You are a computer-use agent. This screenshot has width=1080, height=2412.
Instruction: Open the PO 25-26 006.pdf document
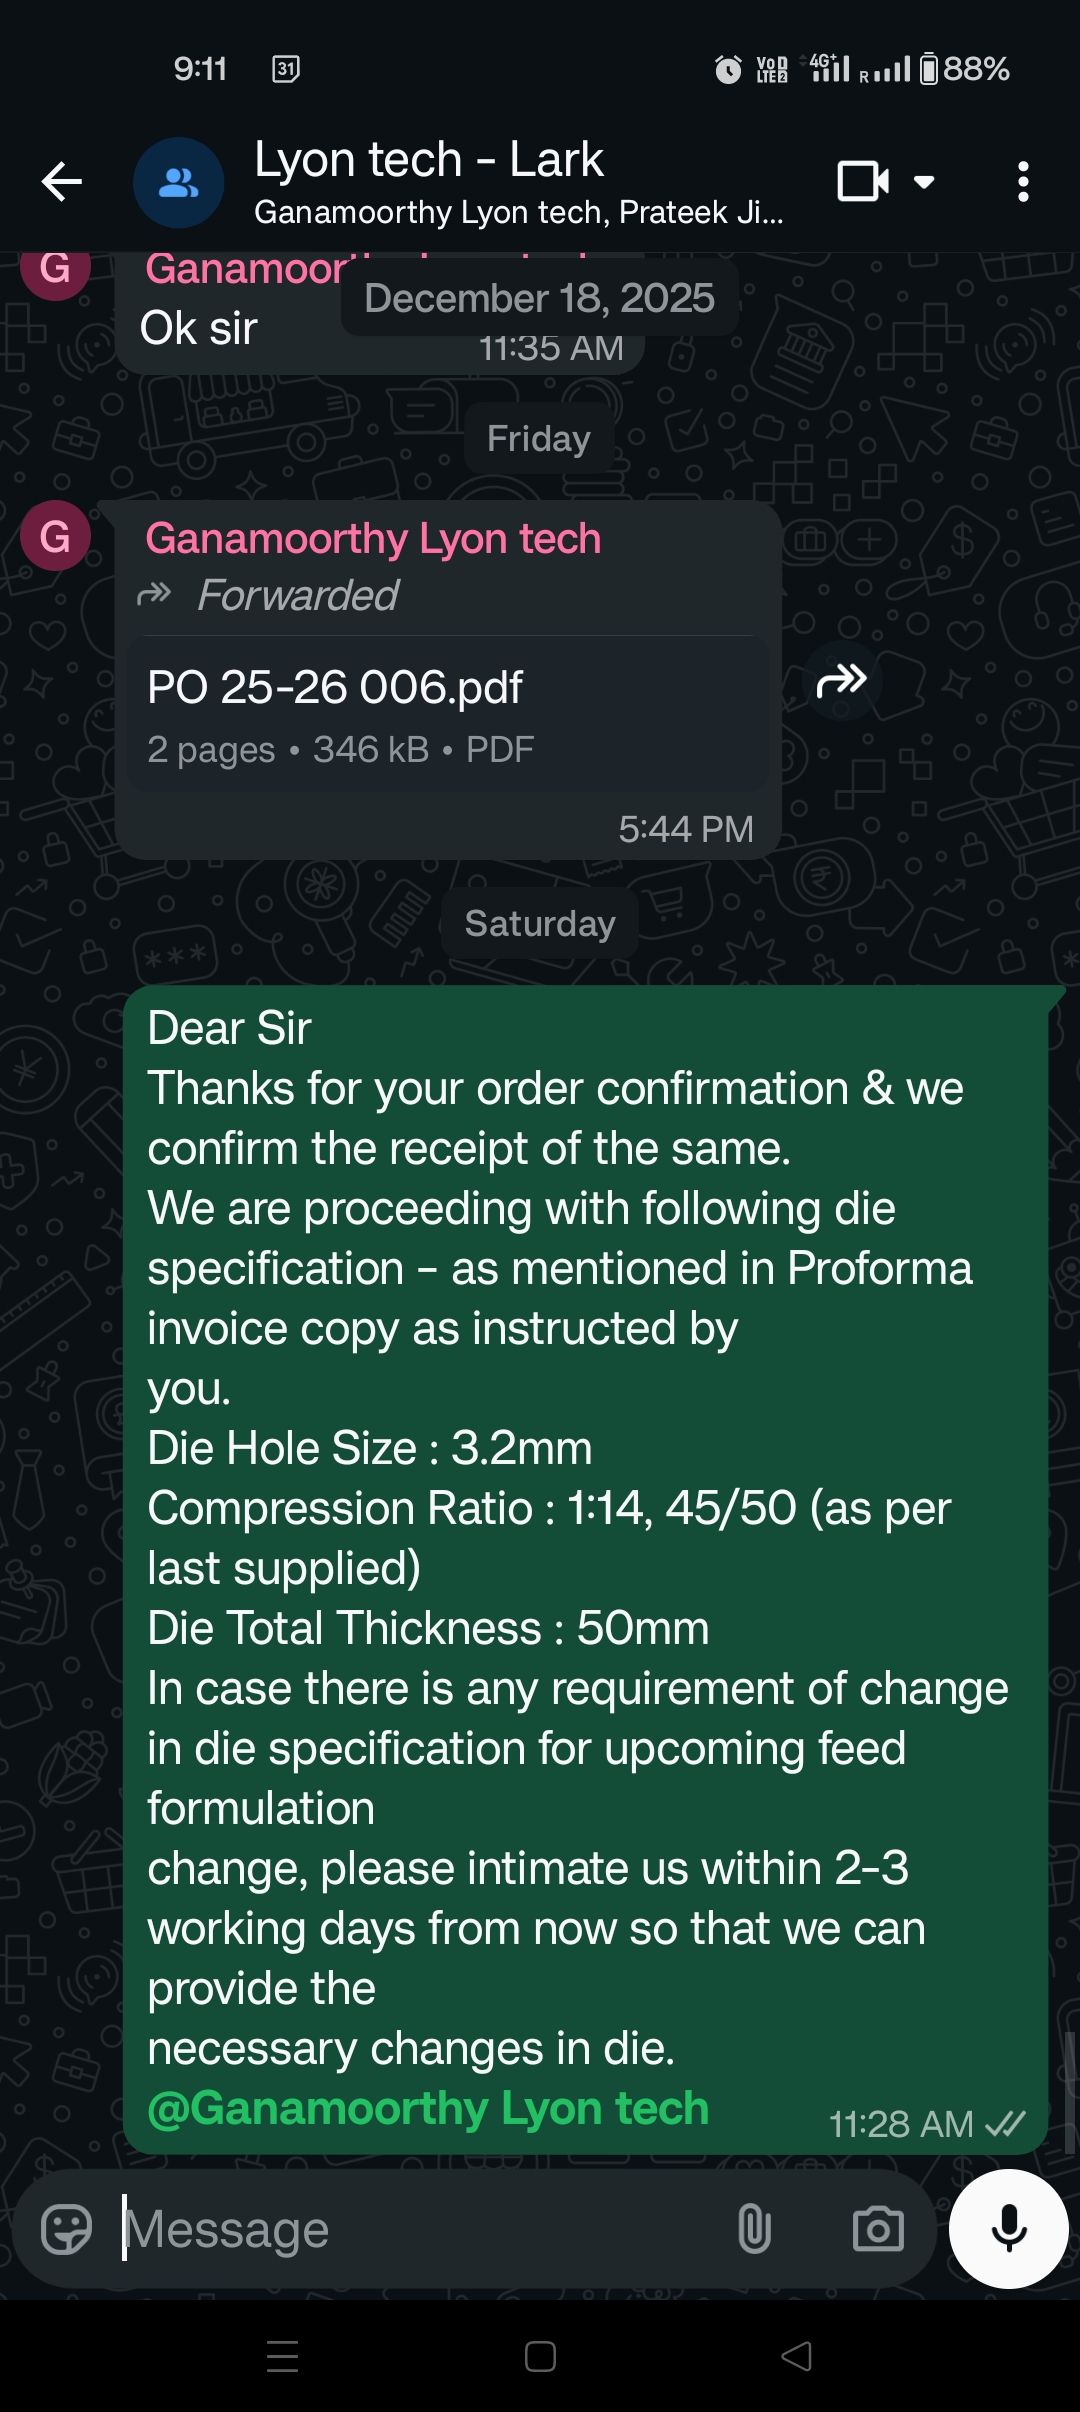(447, 714)
